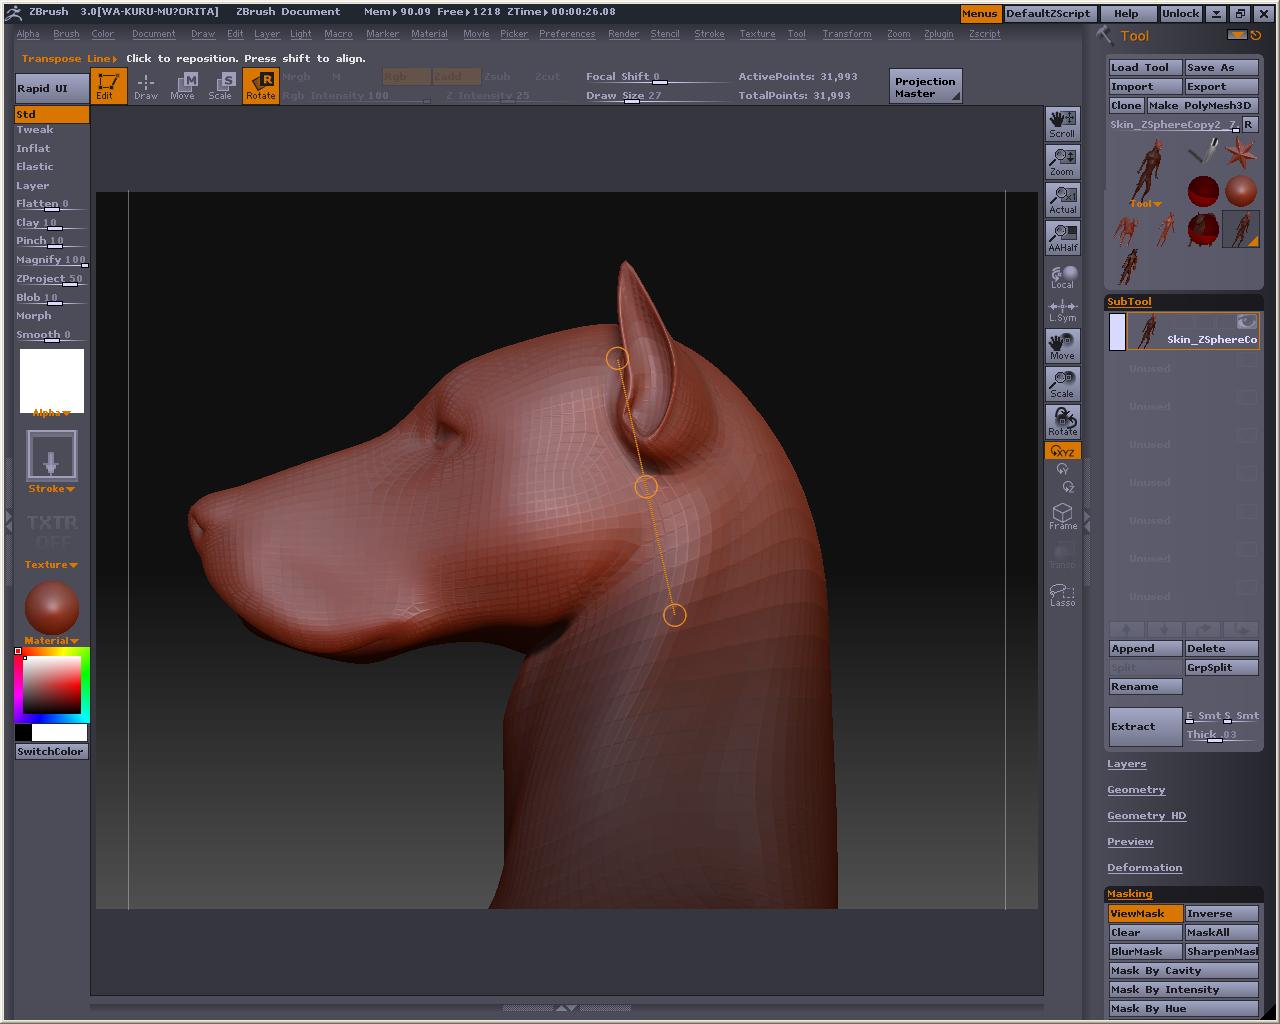Image resolution: width=1280 pixels, height=1024 pixels.
Task: Open the Preferences menu
Action: [566, 34]
